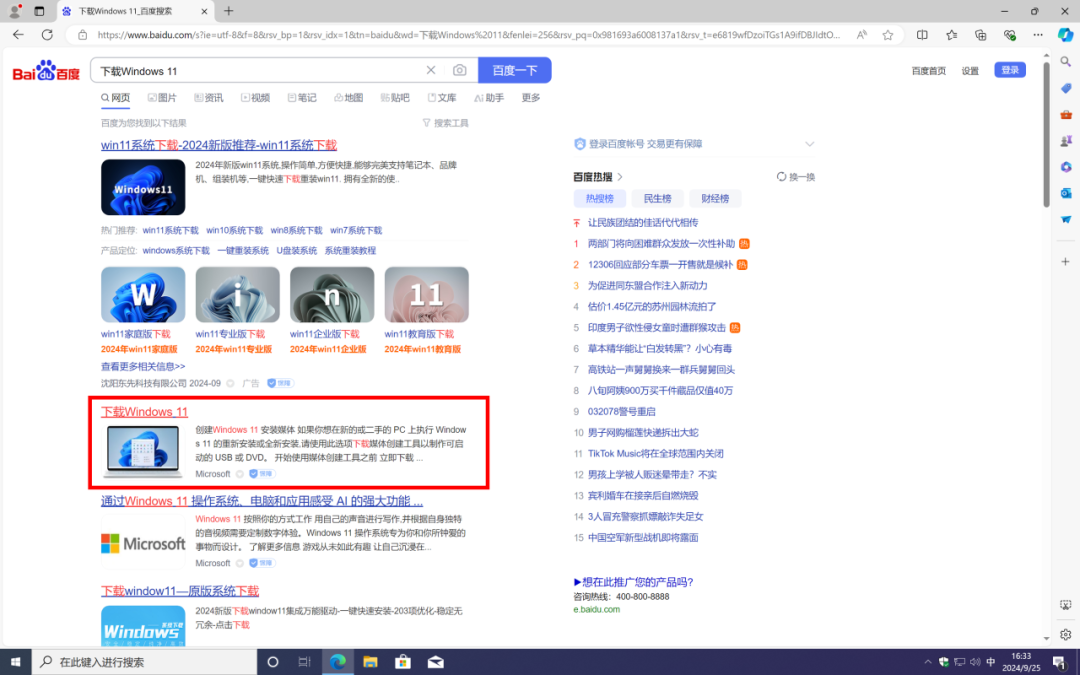The height and width of the screenshot is (675, 1080).
Task: Open the collections icon in the toolbar
Action: point(980,34)
